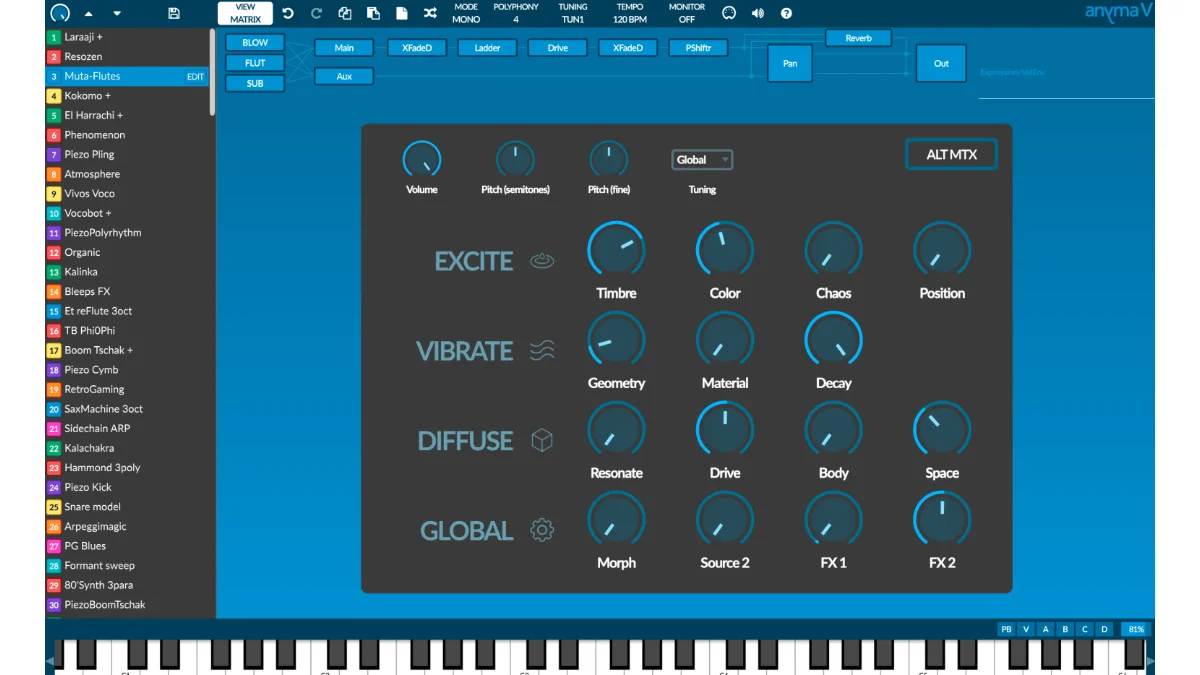
Task: Click the EXCITE section icon
Action: click(x=542, y=261)
